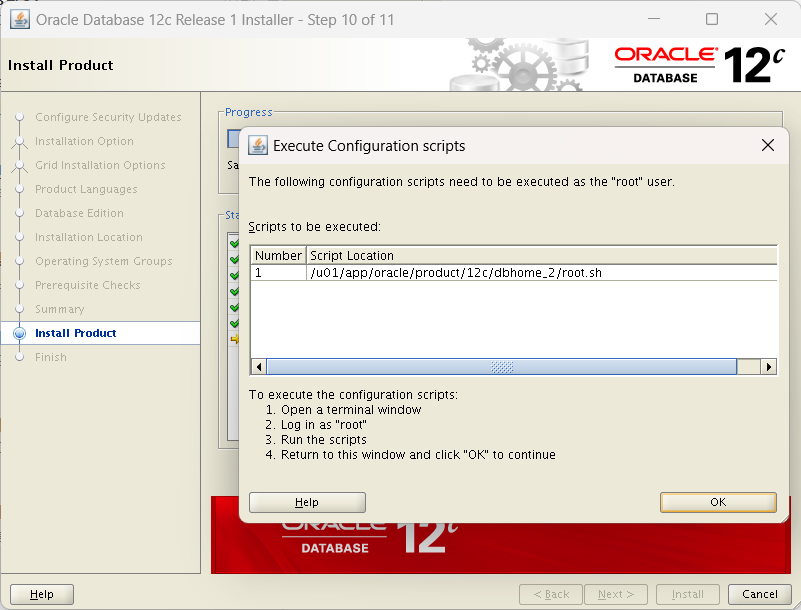The image size is (801, 610).
Task: Click the Number column header
Action: click(x=278, y=255)
